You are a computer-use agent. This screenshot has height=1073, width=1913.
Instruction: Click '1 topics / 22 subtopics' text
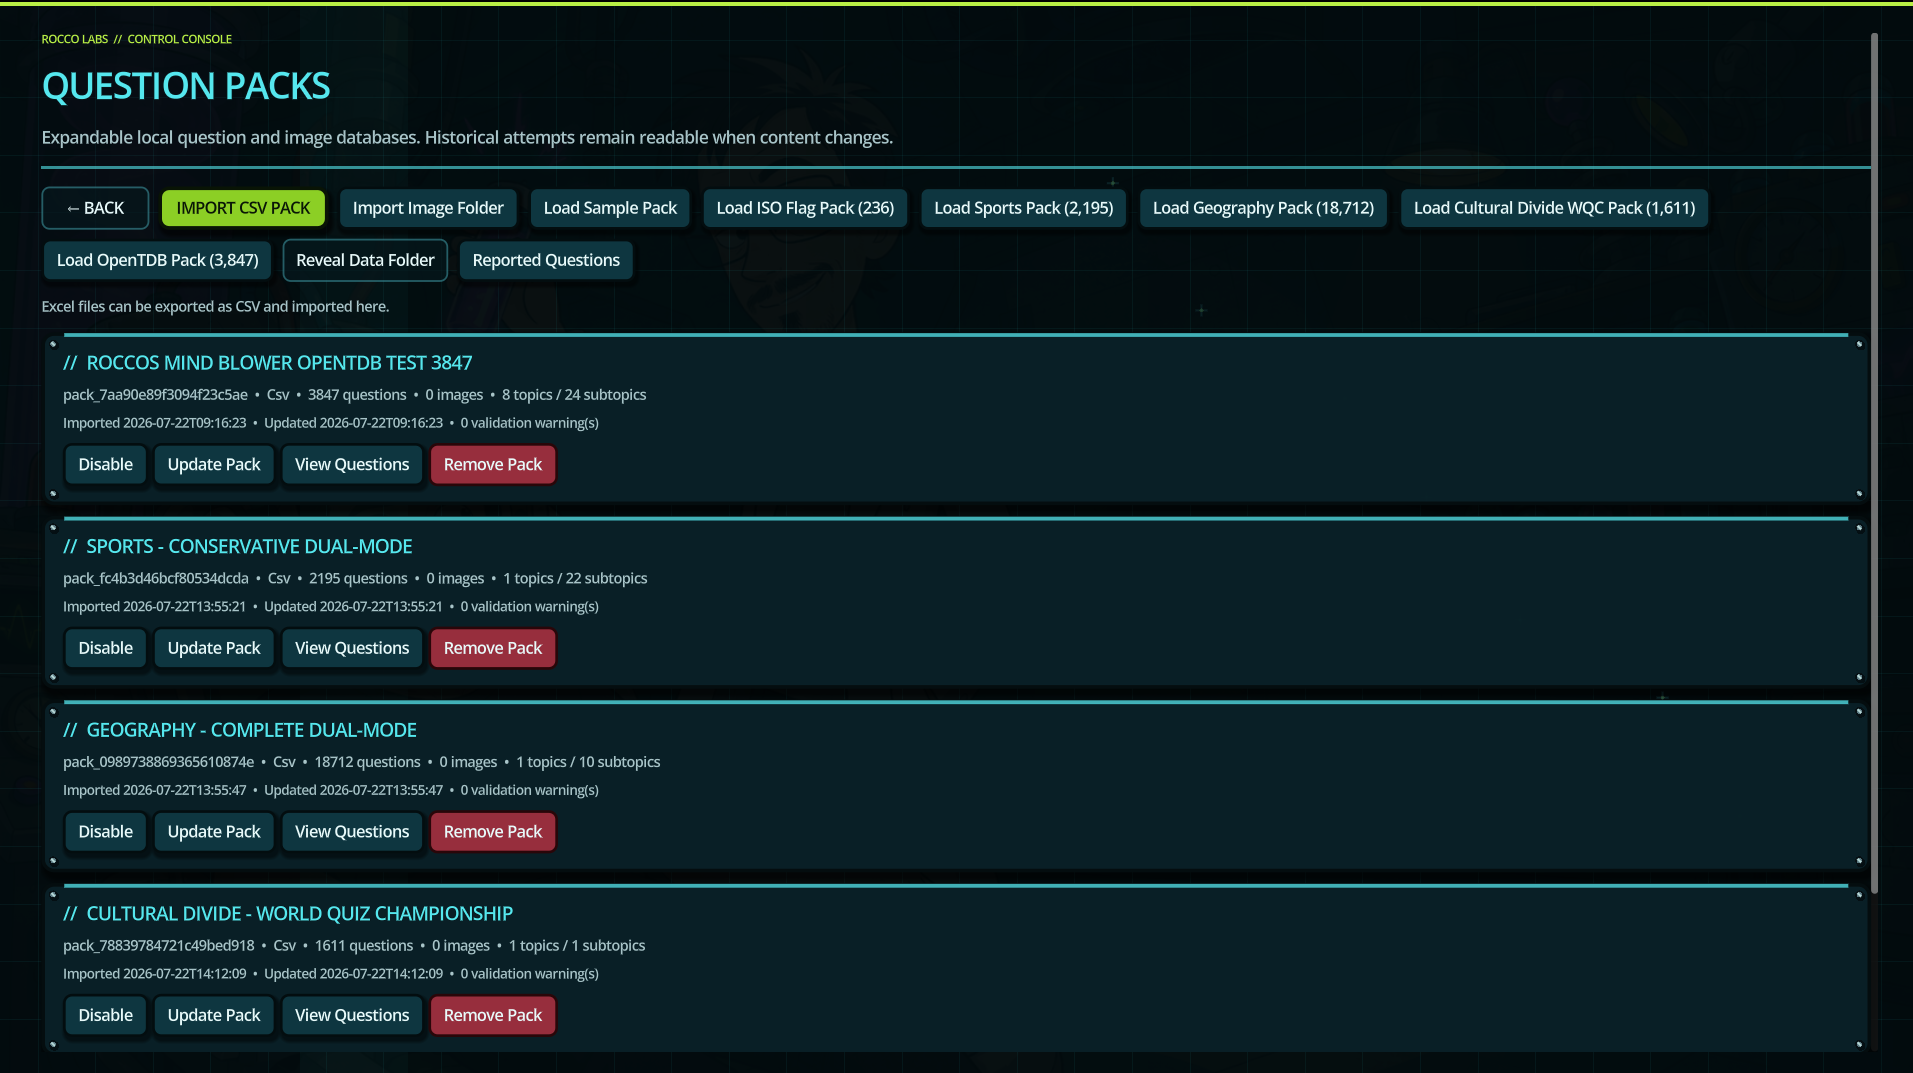click(x=575, y=578)
